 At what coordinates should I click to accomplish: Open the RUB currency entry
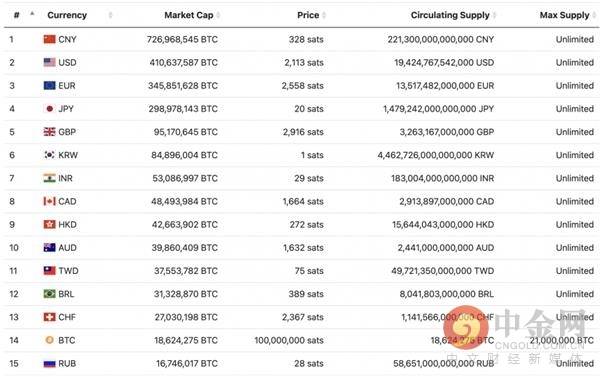point(67,363)
